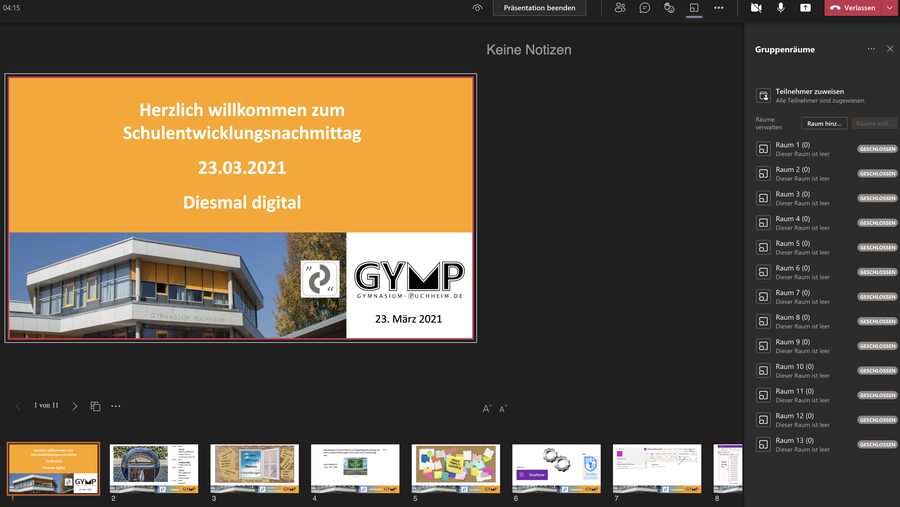900x507 pixels.
Task: Toggle the breakout rooms icon in toolbar
Action: (x=694, y=8)
